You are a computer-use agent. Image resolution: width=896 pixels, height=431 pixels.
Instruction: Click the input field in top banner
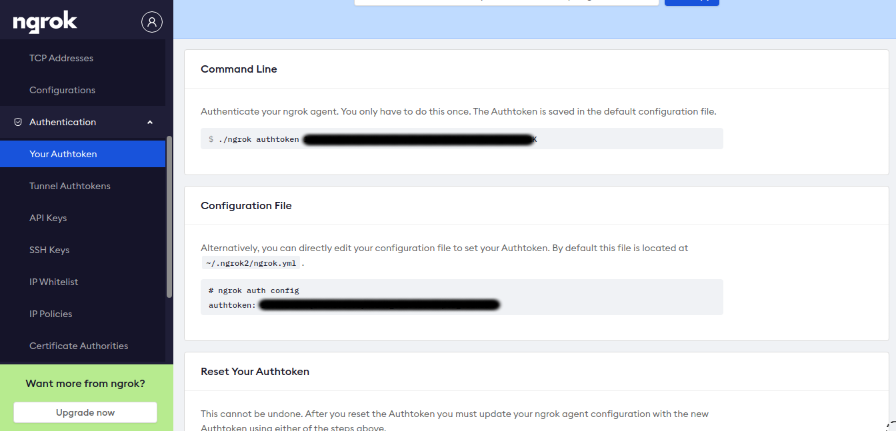(x=506, y=2)
